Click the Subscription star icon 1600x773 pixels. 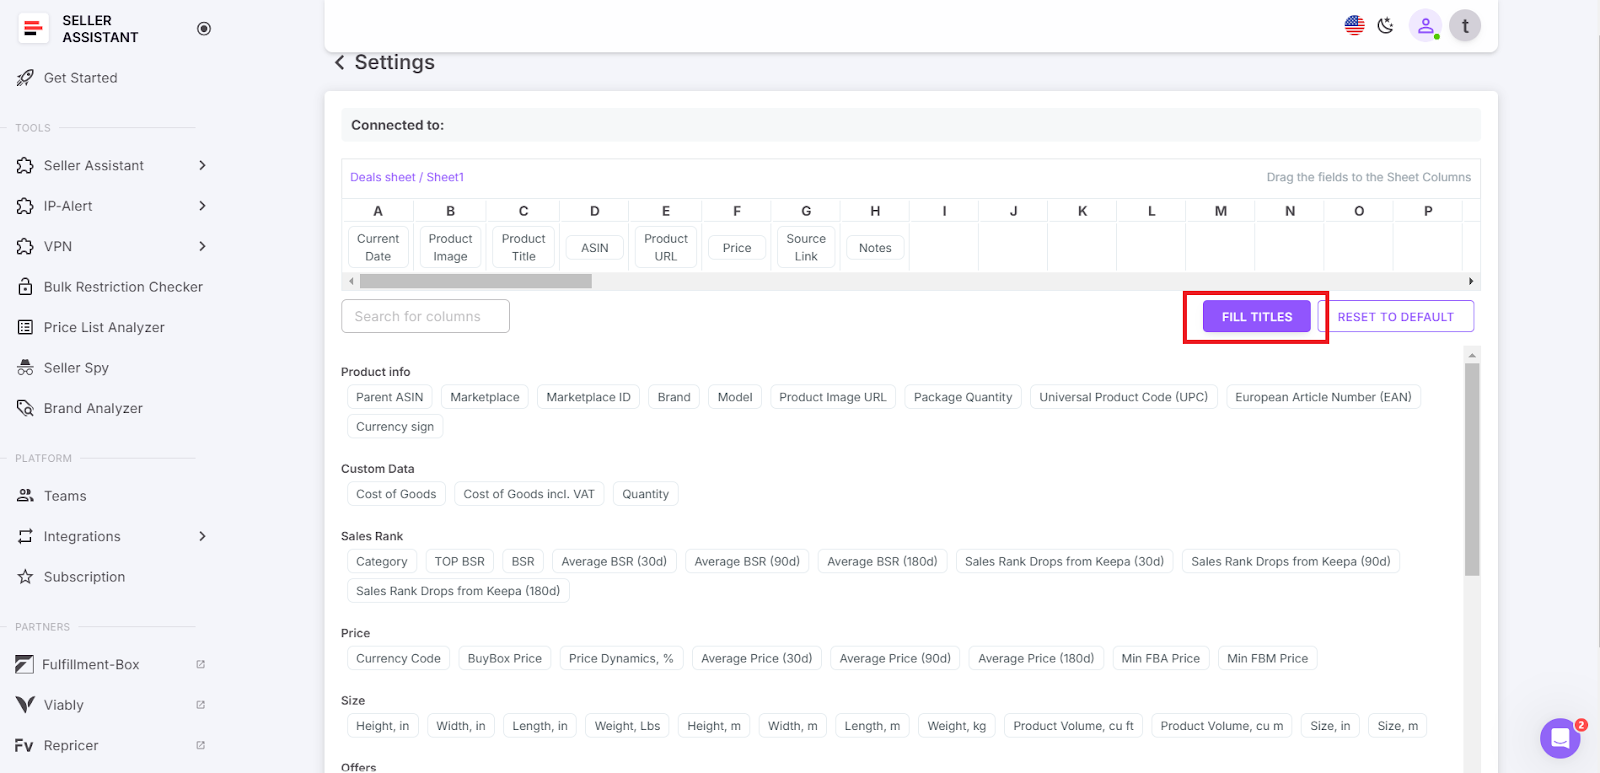coord(25,577)
